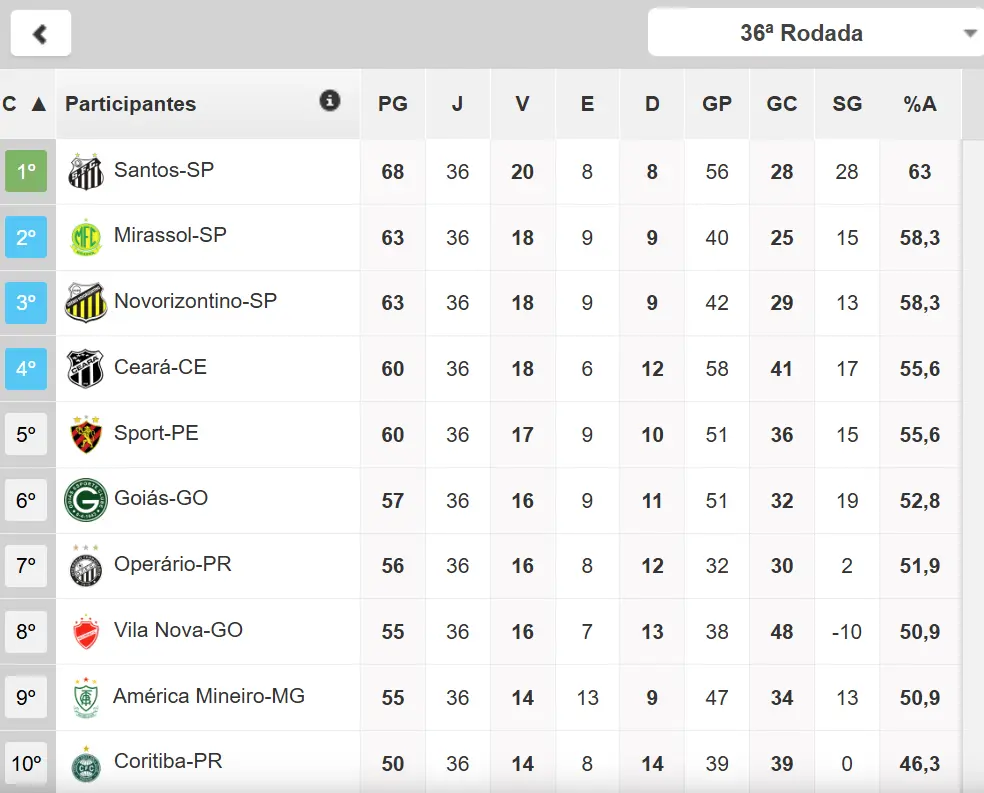Go back using the left arrow button

(x=41, y=33)
